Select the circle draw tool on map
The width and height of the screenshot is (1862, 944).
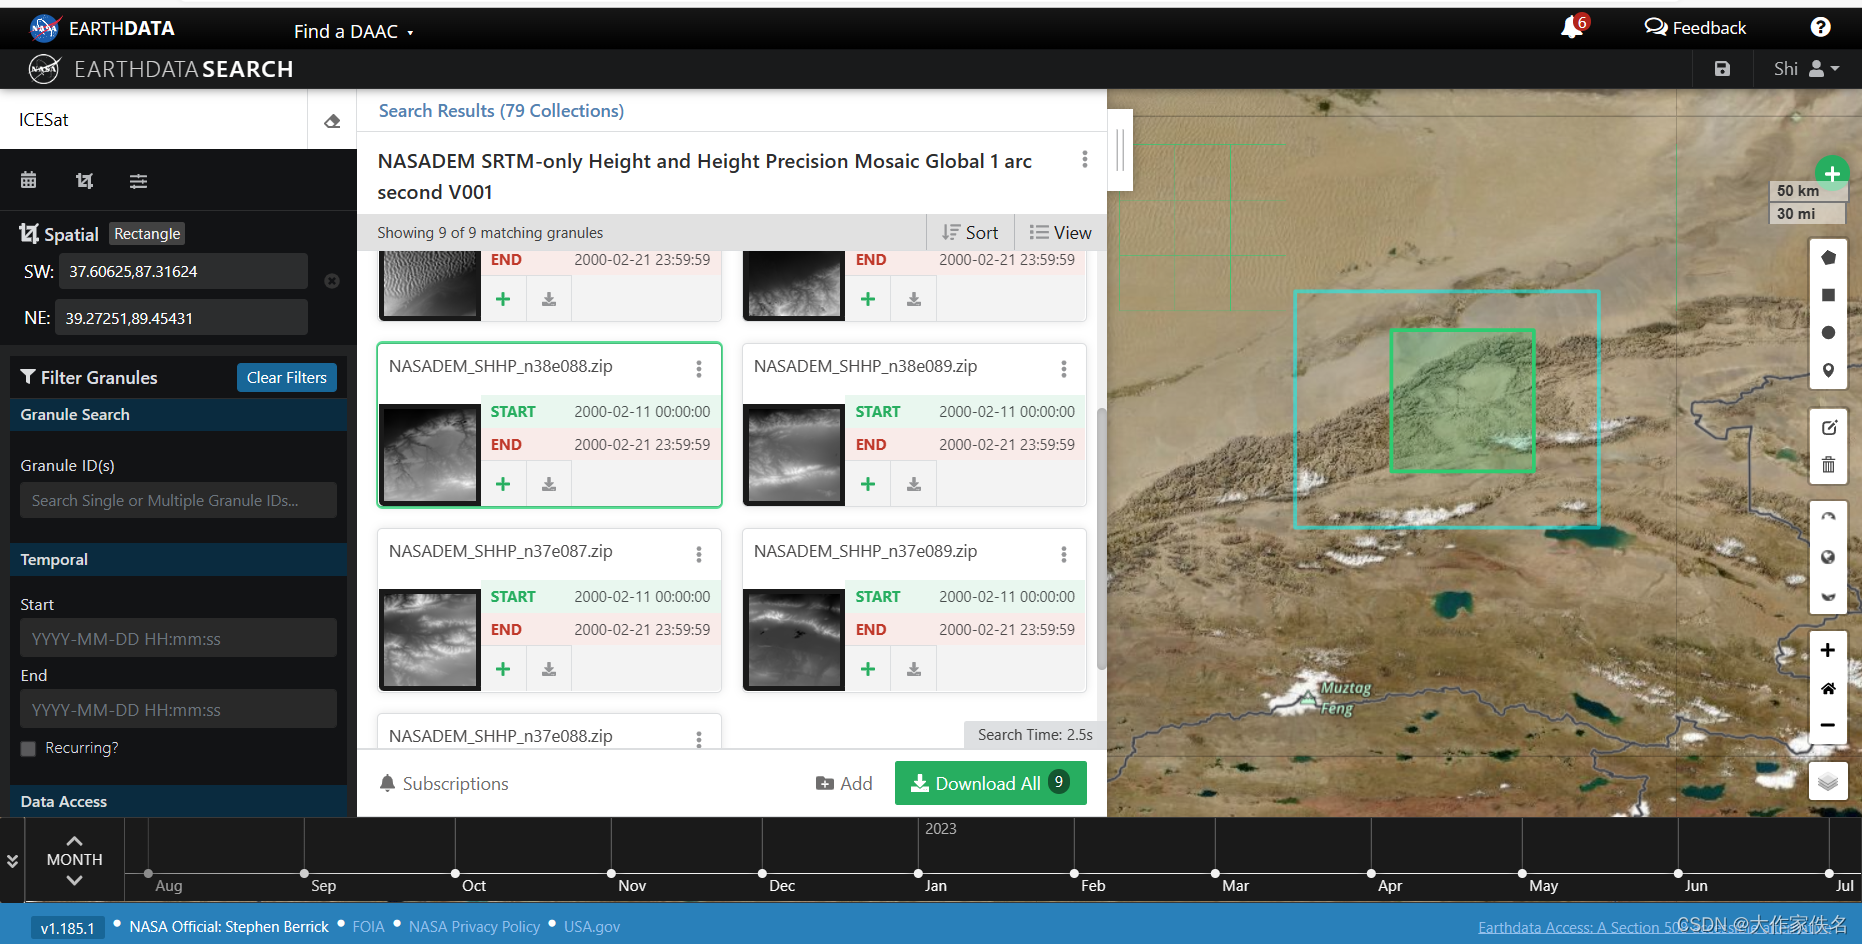click(1828, 332)
